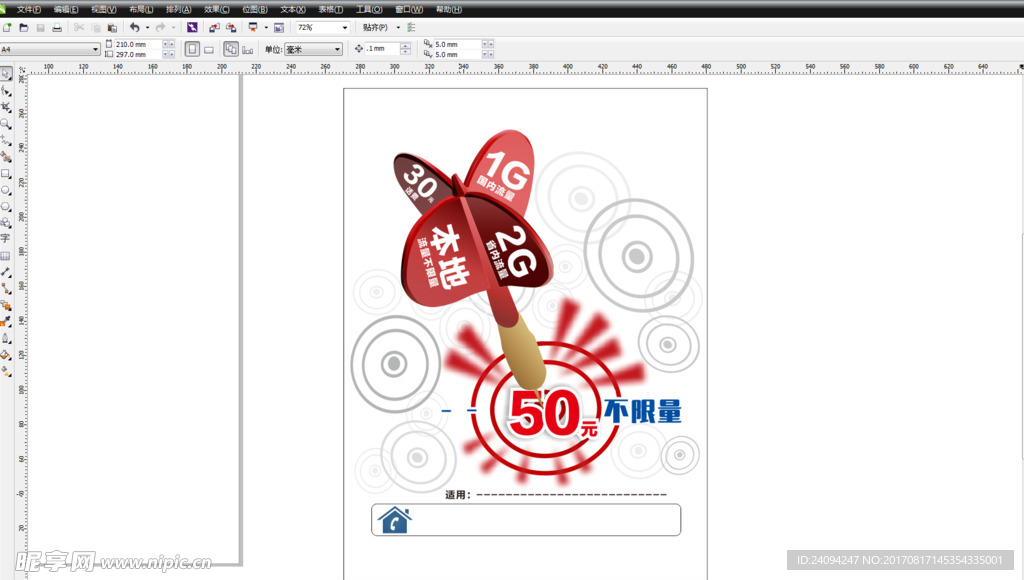Apply page layout to current page only
This screenshot has width=1024, height=580.
point(248,49)
